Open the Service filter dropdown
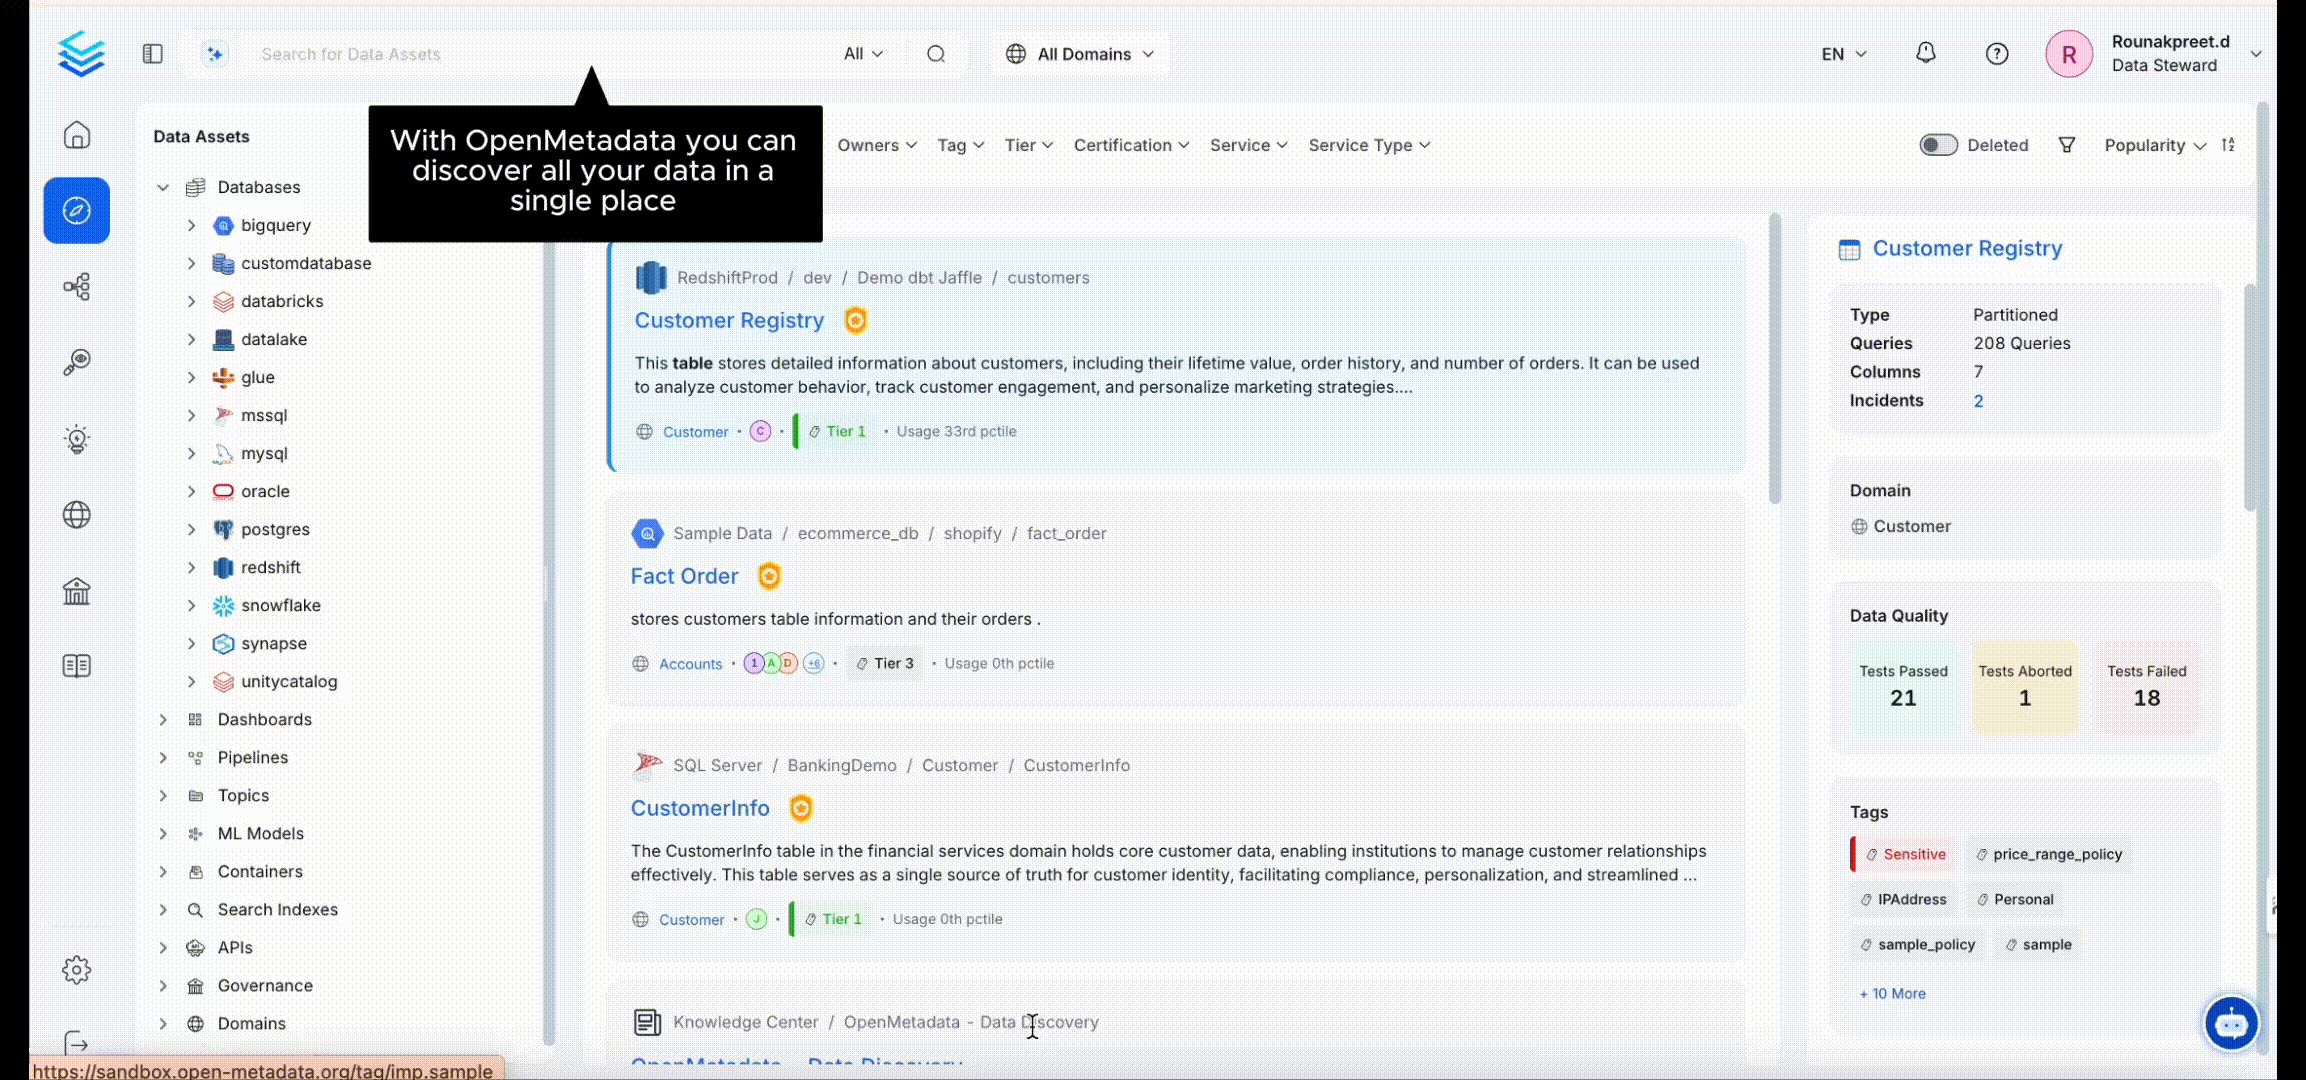This screenshot has width=2306, height=1080. pos(1249,145)
